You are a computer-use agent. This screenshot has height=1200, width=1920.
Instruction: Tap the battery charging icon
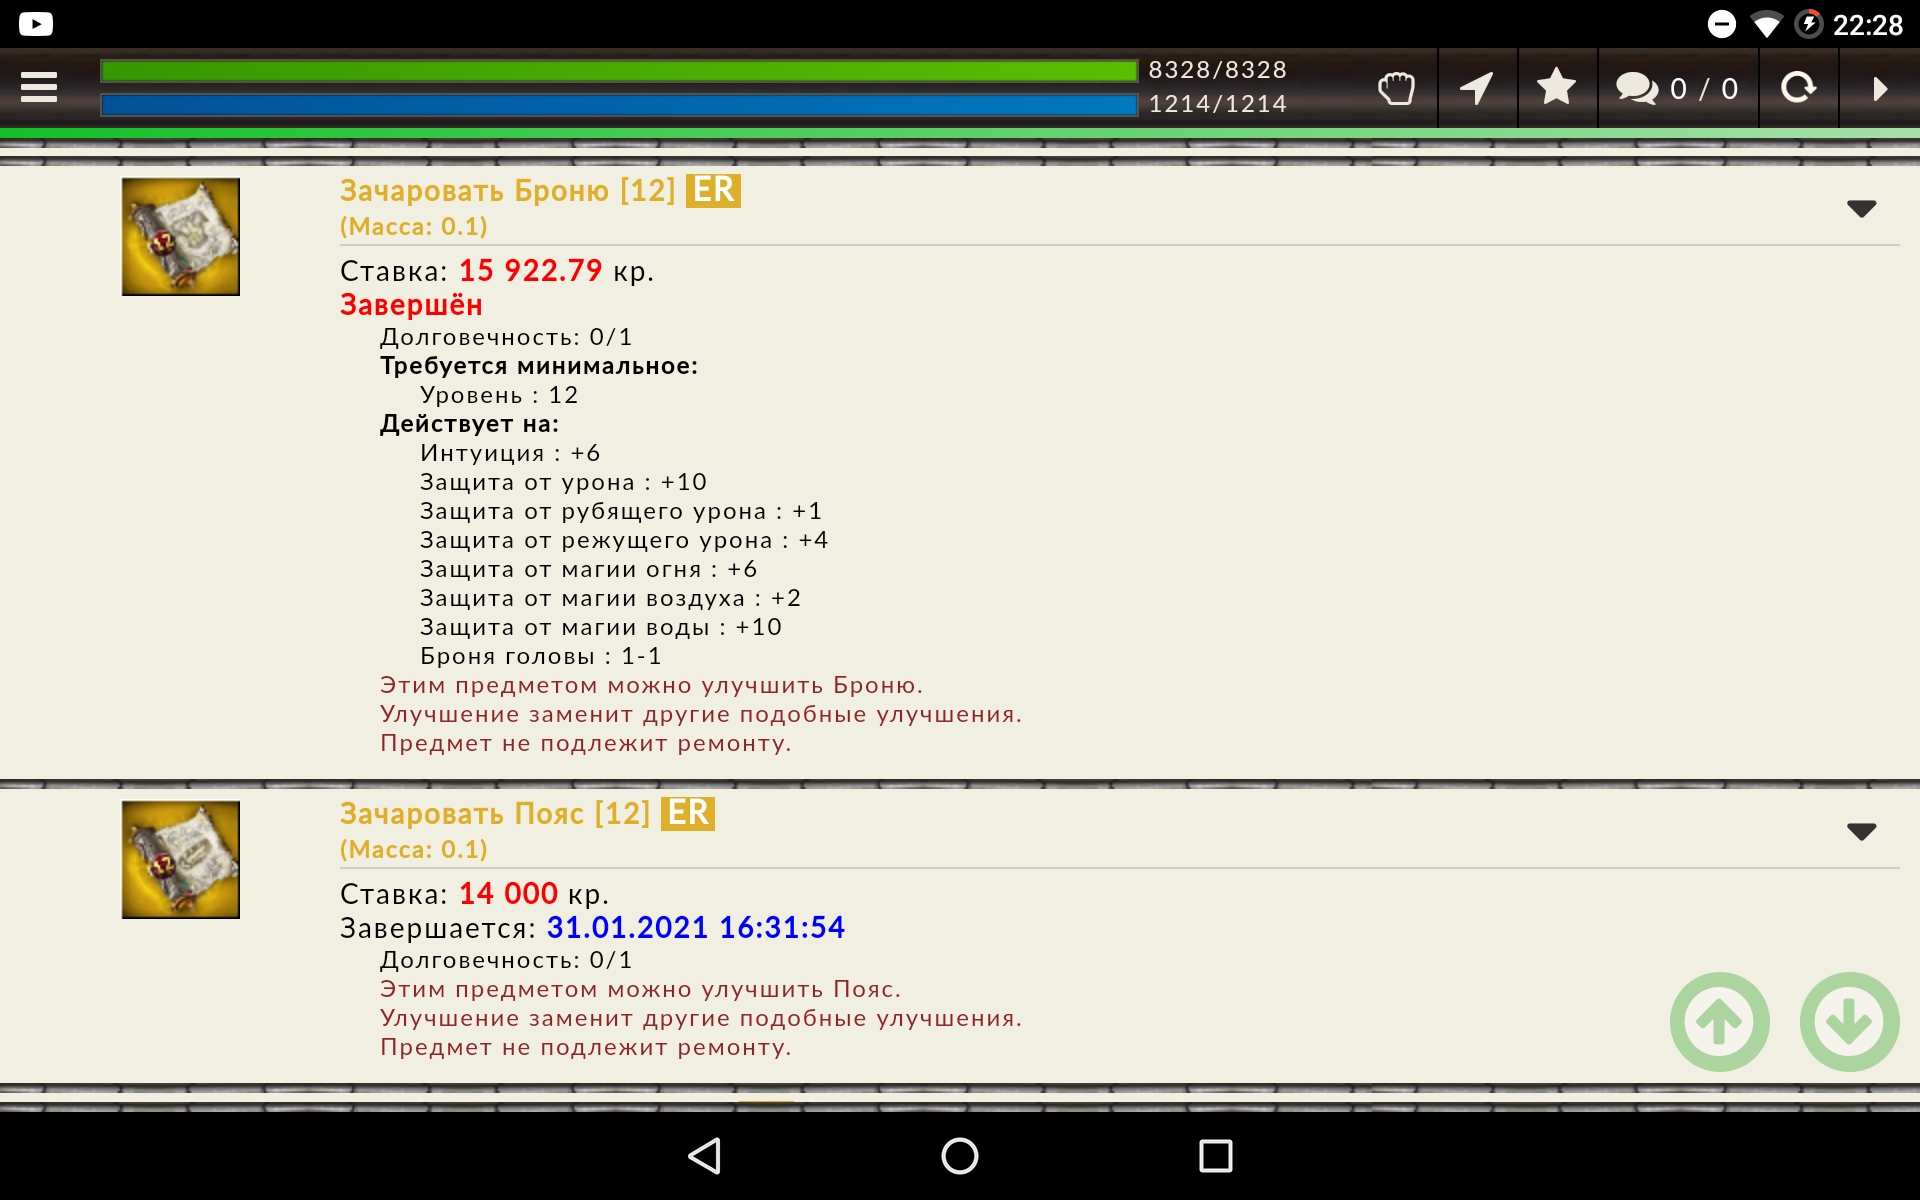pos(1808,24)
